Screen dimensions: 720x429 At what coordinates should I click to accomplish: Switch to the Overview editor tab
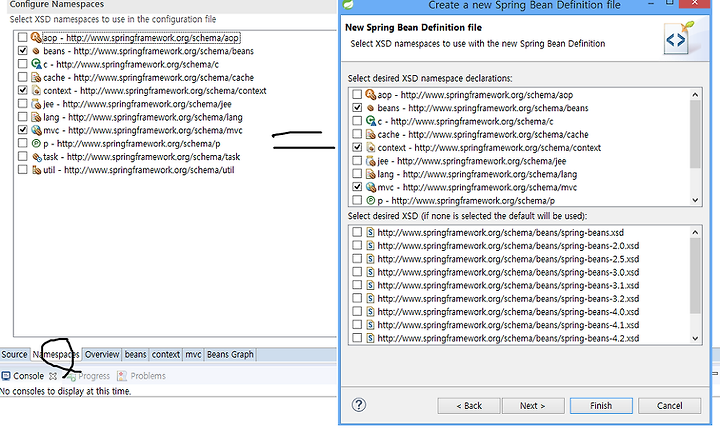[x=102, y=355]
